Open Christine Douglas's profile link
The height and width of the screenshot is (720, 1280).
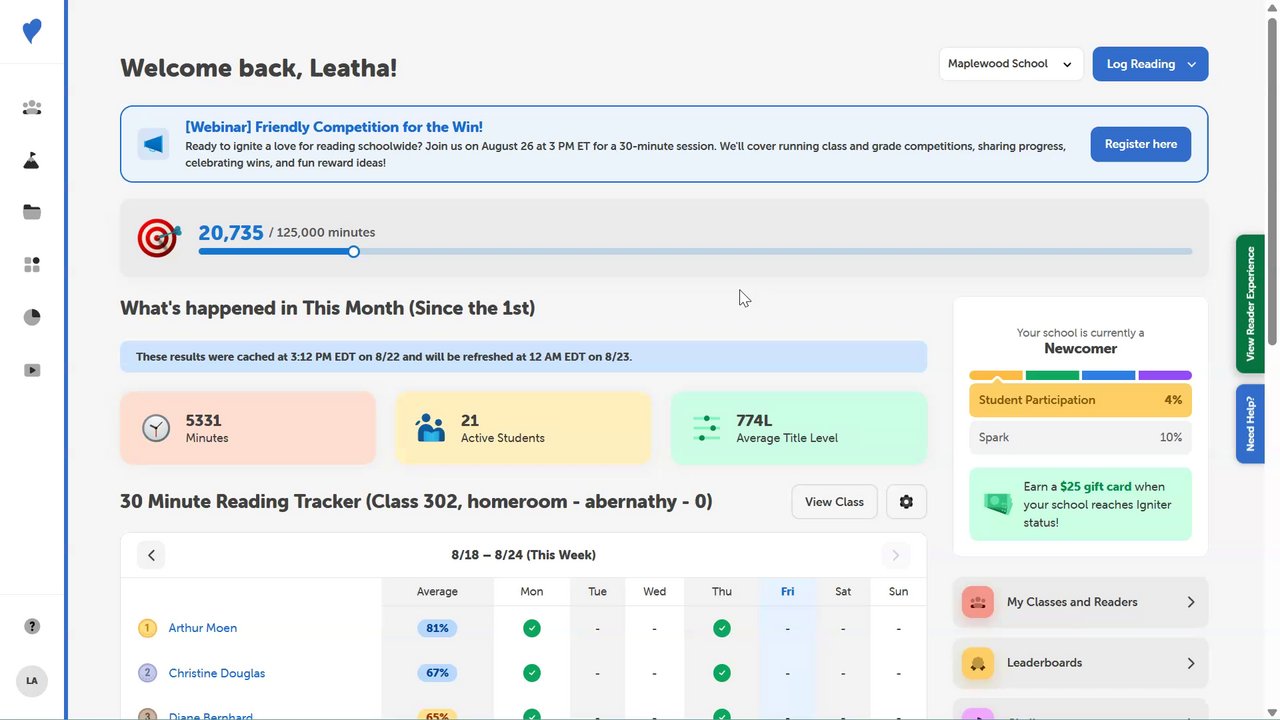coord(217,673)
